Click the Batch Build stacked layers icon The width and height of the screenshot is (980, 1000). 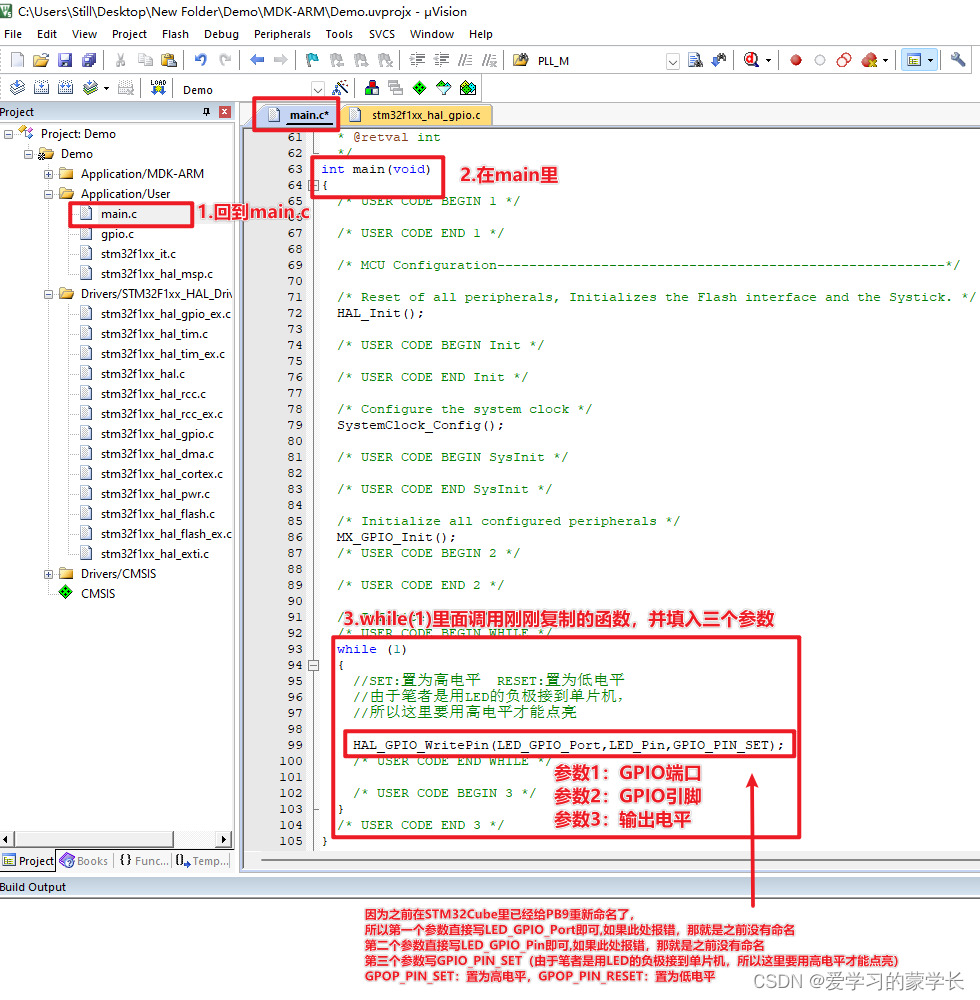coord(91,88)
